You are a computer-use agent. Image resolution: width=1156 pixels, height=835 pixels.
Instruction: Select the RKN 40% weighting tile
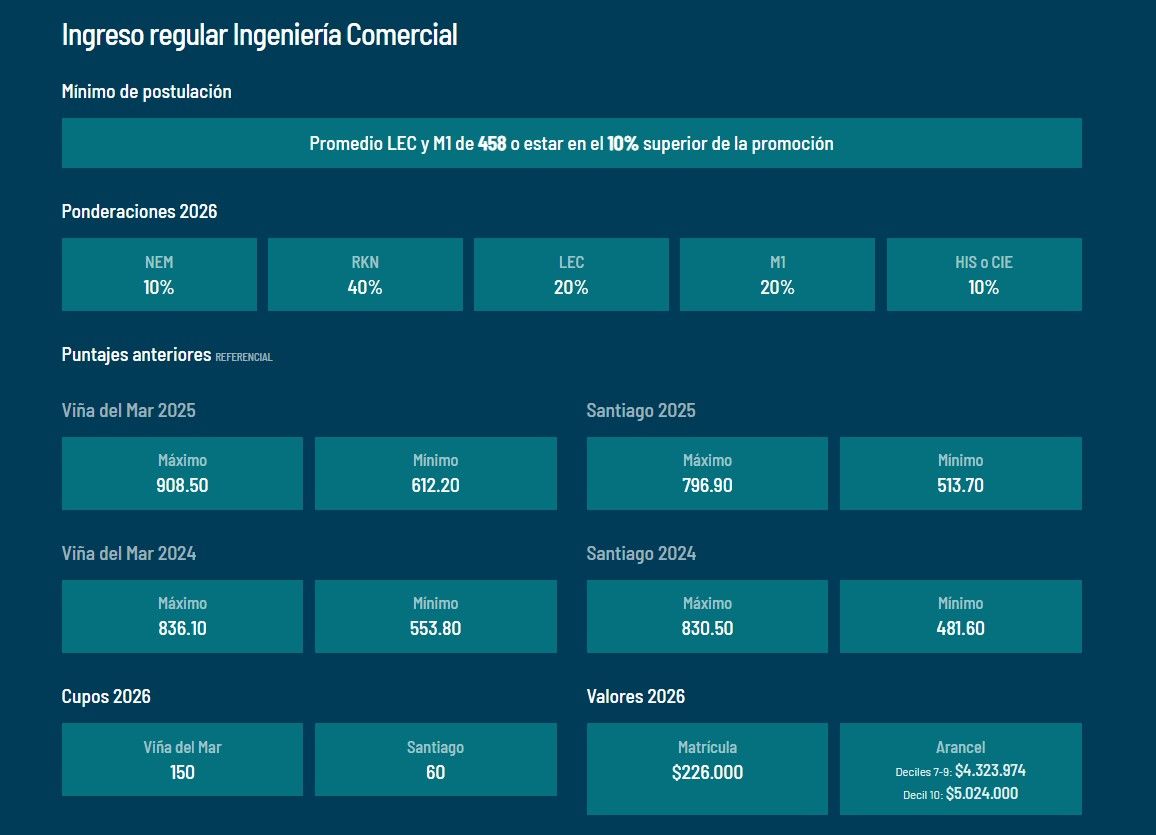(x=365, y=275)
